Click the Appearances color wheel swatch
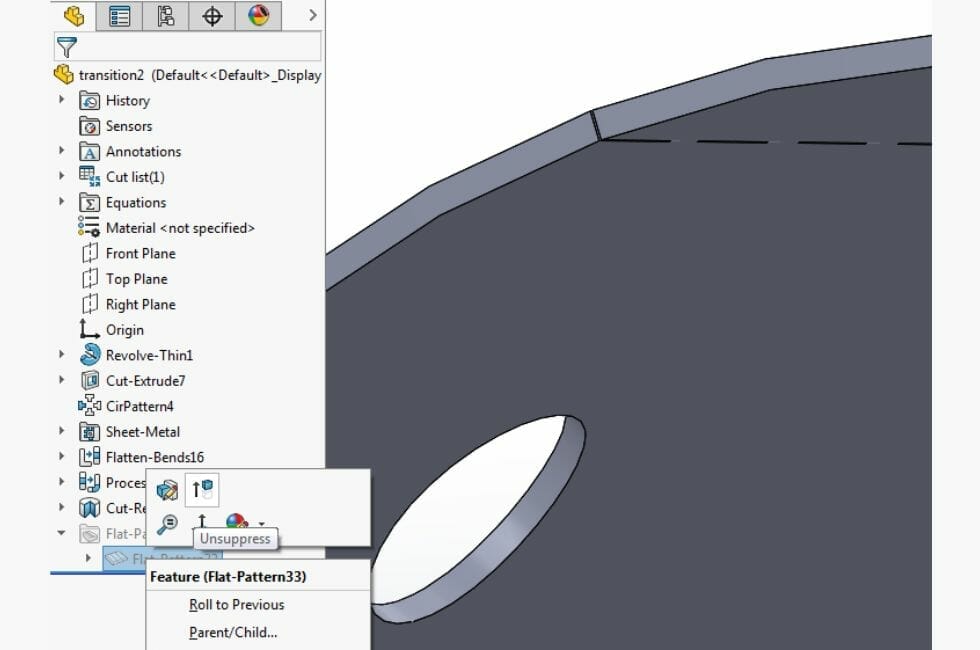980x650 pixels. [x=234, y=521]
